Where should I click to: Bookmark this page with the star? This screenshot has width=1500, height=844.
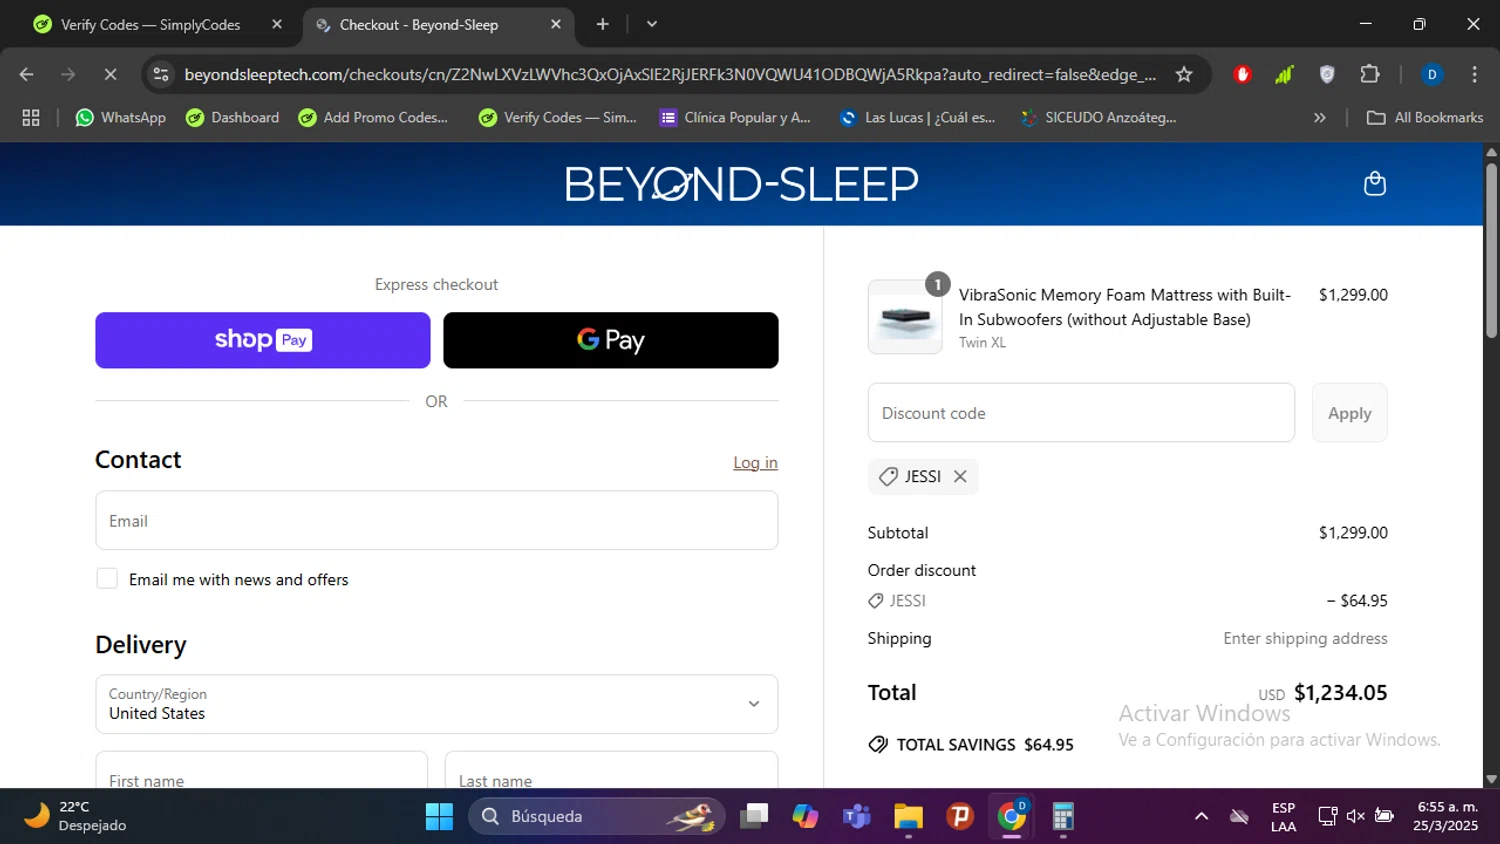[1184, 75]
